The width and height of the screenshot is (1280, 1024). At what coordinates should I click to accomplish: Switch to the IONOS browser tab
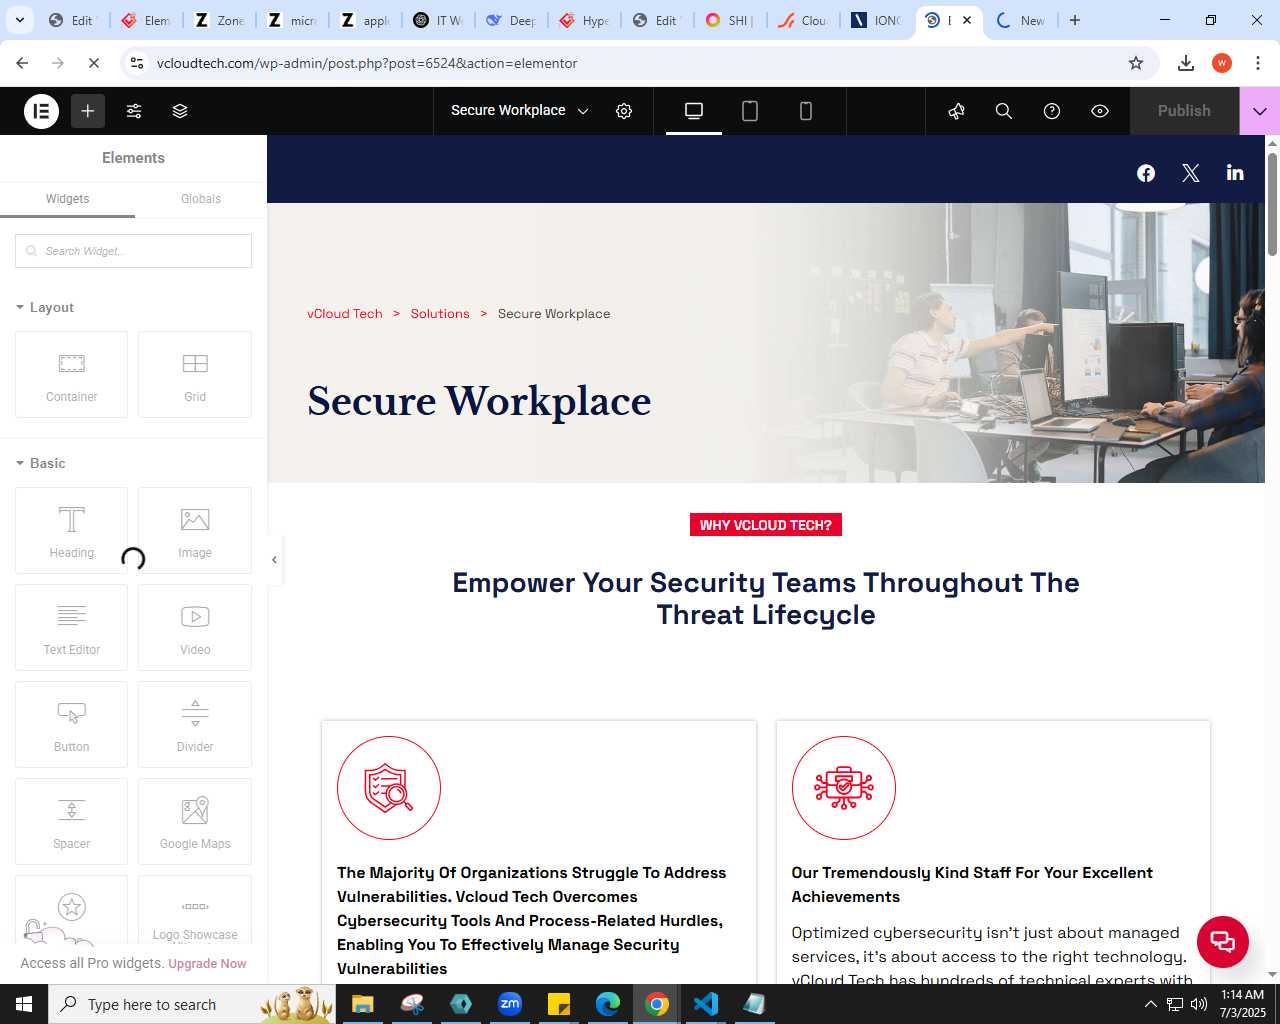tap(877, 20)
